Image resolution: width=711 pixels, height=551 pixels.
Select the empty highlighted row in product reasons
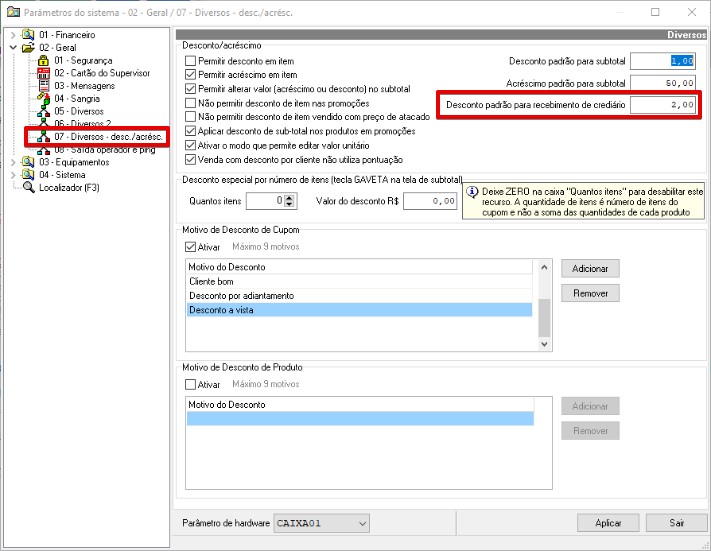[360, 419]
